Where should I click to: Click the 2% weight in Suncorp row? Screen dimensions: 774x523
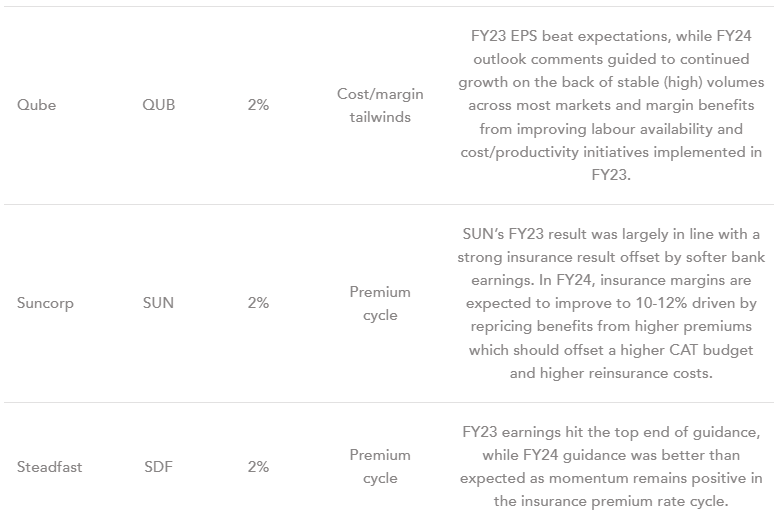pyautogui.click(x=258, y=303)
